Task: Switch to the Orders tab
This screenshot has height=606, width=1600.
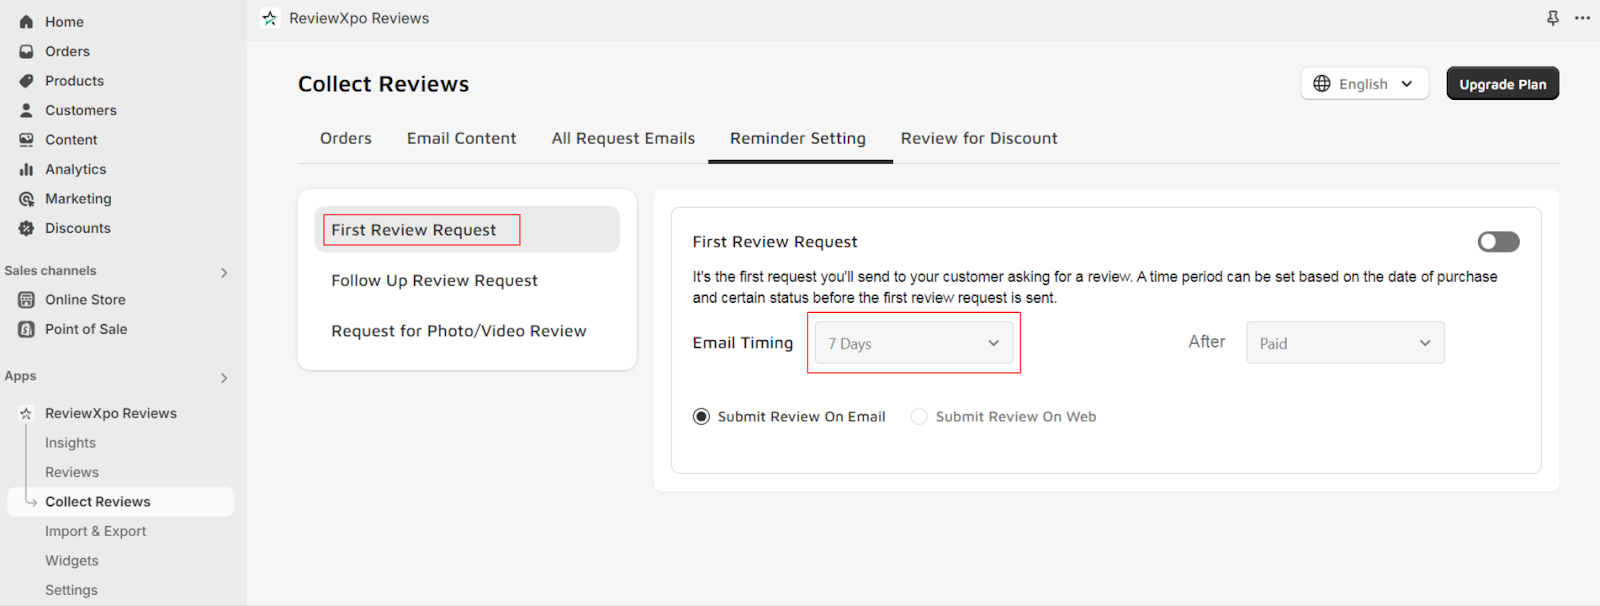Action: tap(346, 139)
